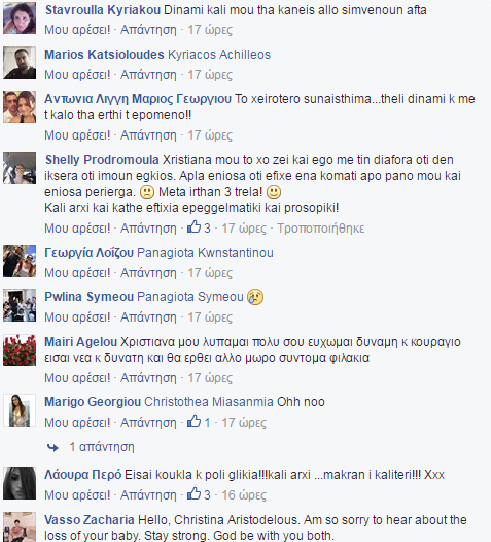Open tagged name Christothea Miasanmia
This screenshot has height=542, width=491.
[x=209, y=402]
